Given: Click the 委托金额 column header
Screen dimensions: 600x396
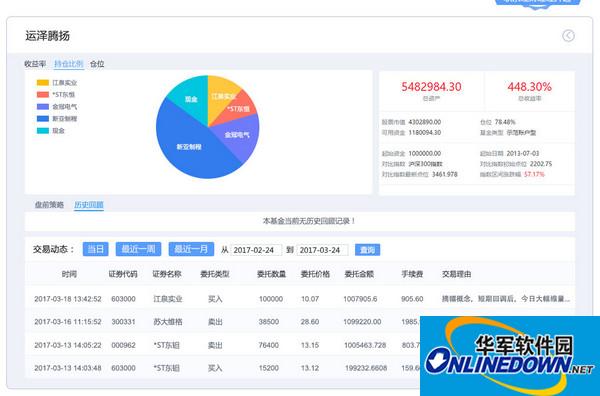Looking at the screenshot, I should 359,274.
